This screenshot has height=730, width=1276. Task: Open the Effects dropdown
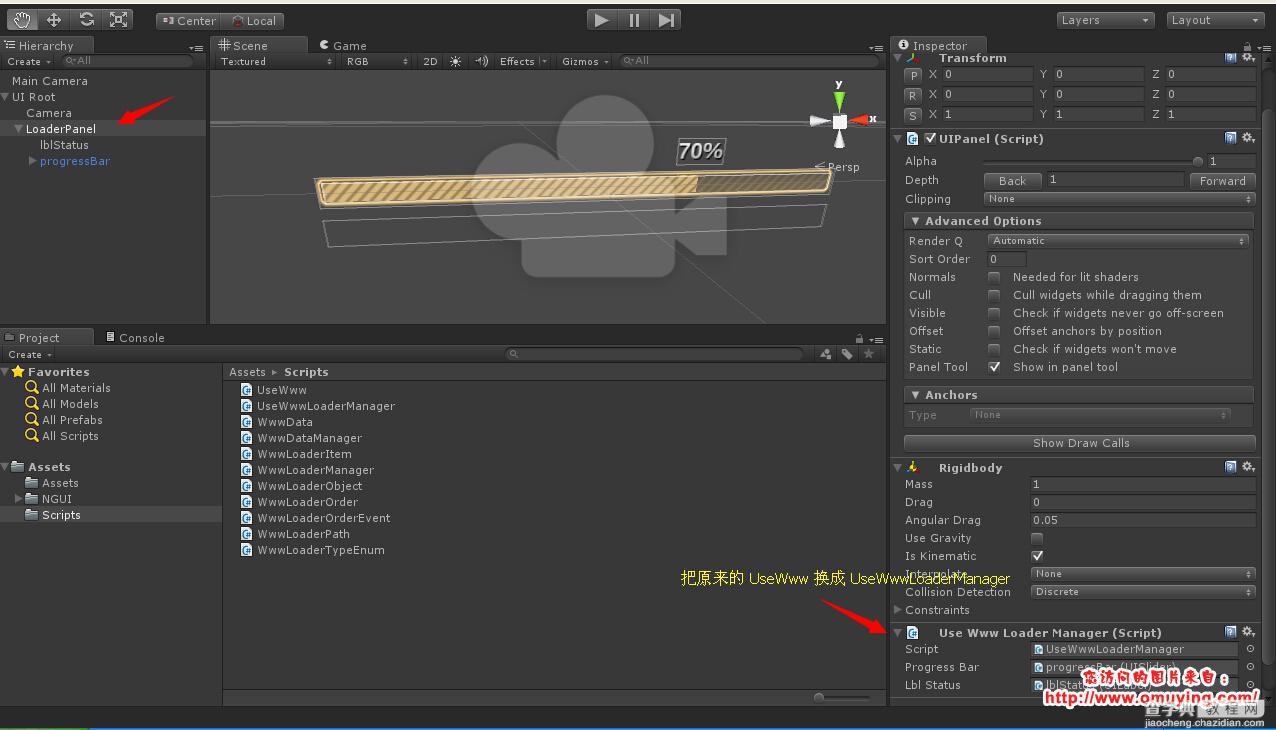pos(523,61)
